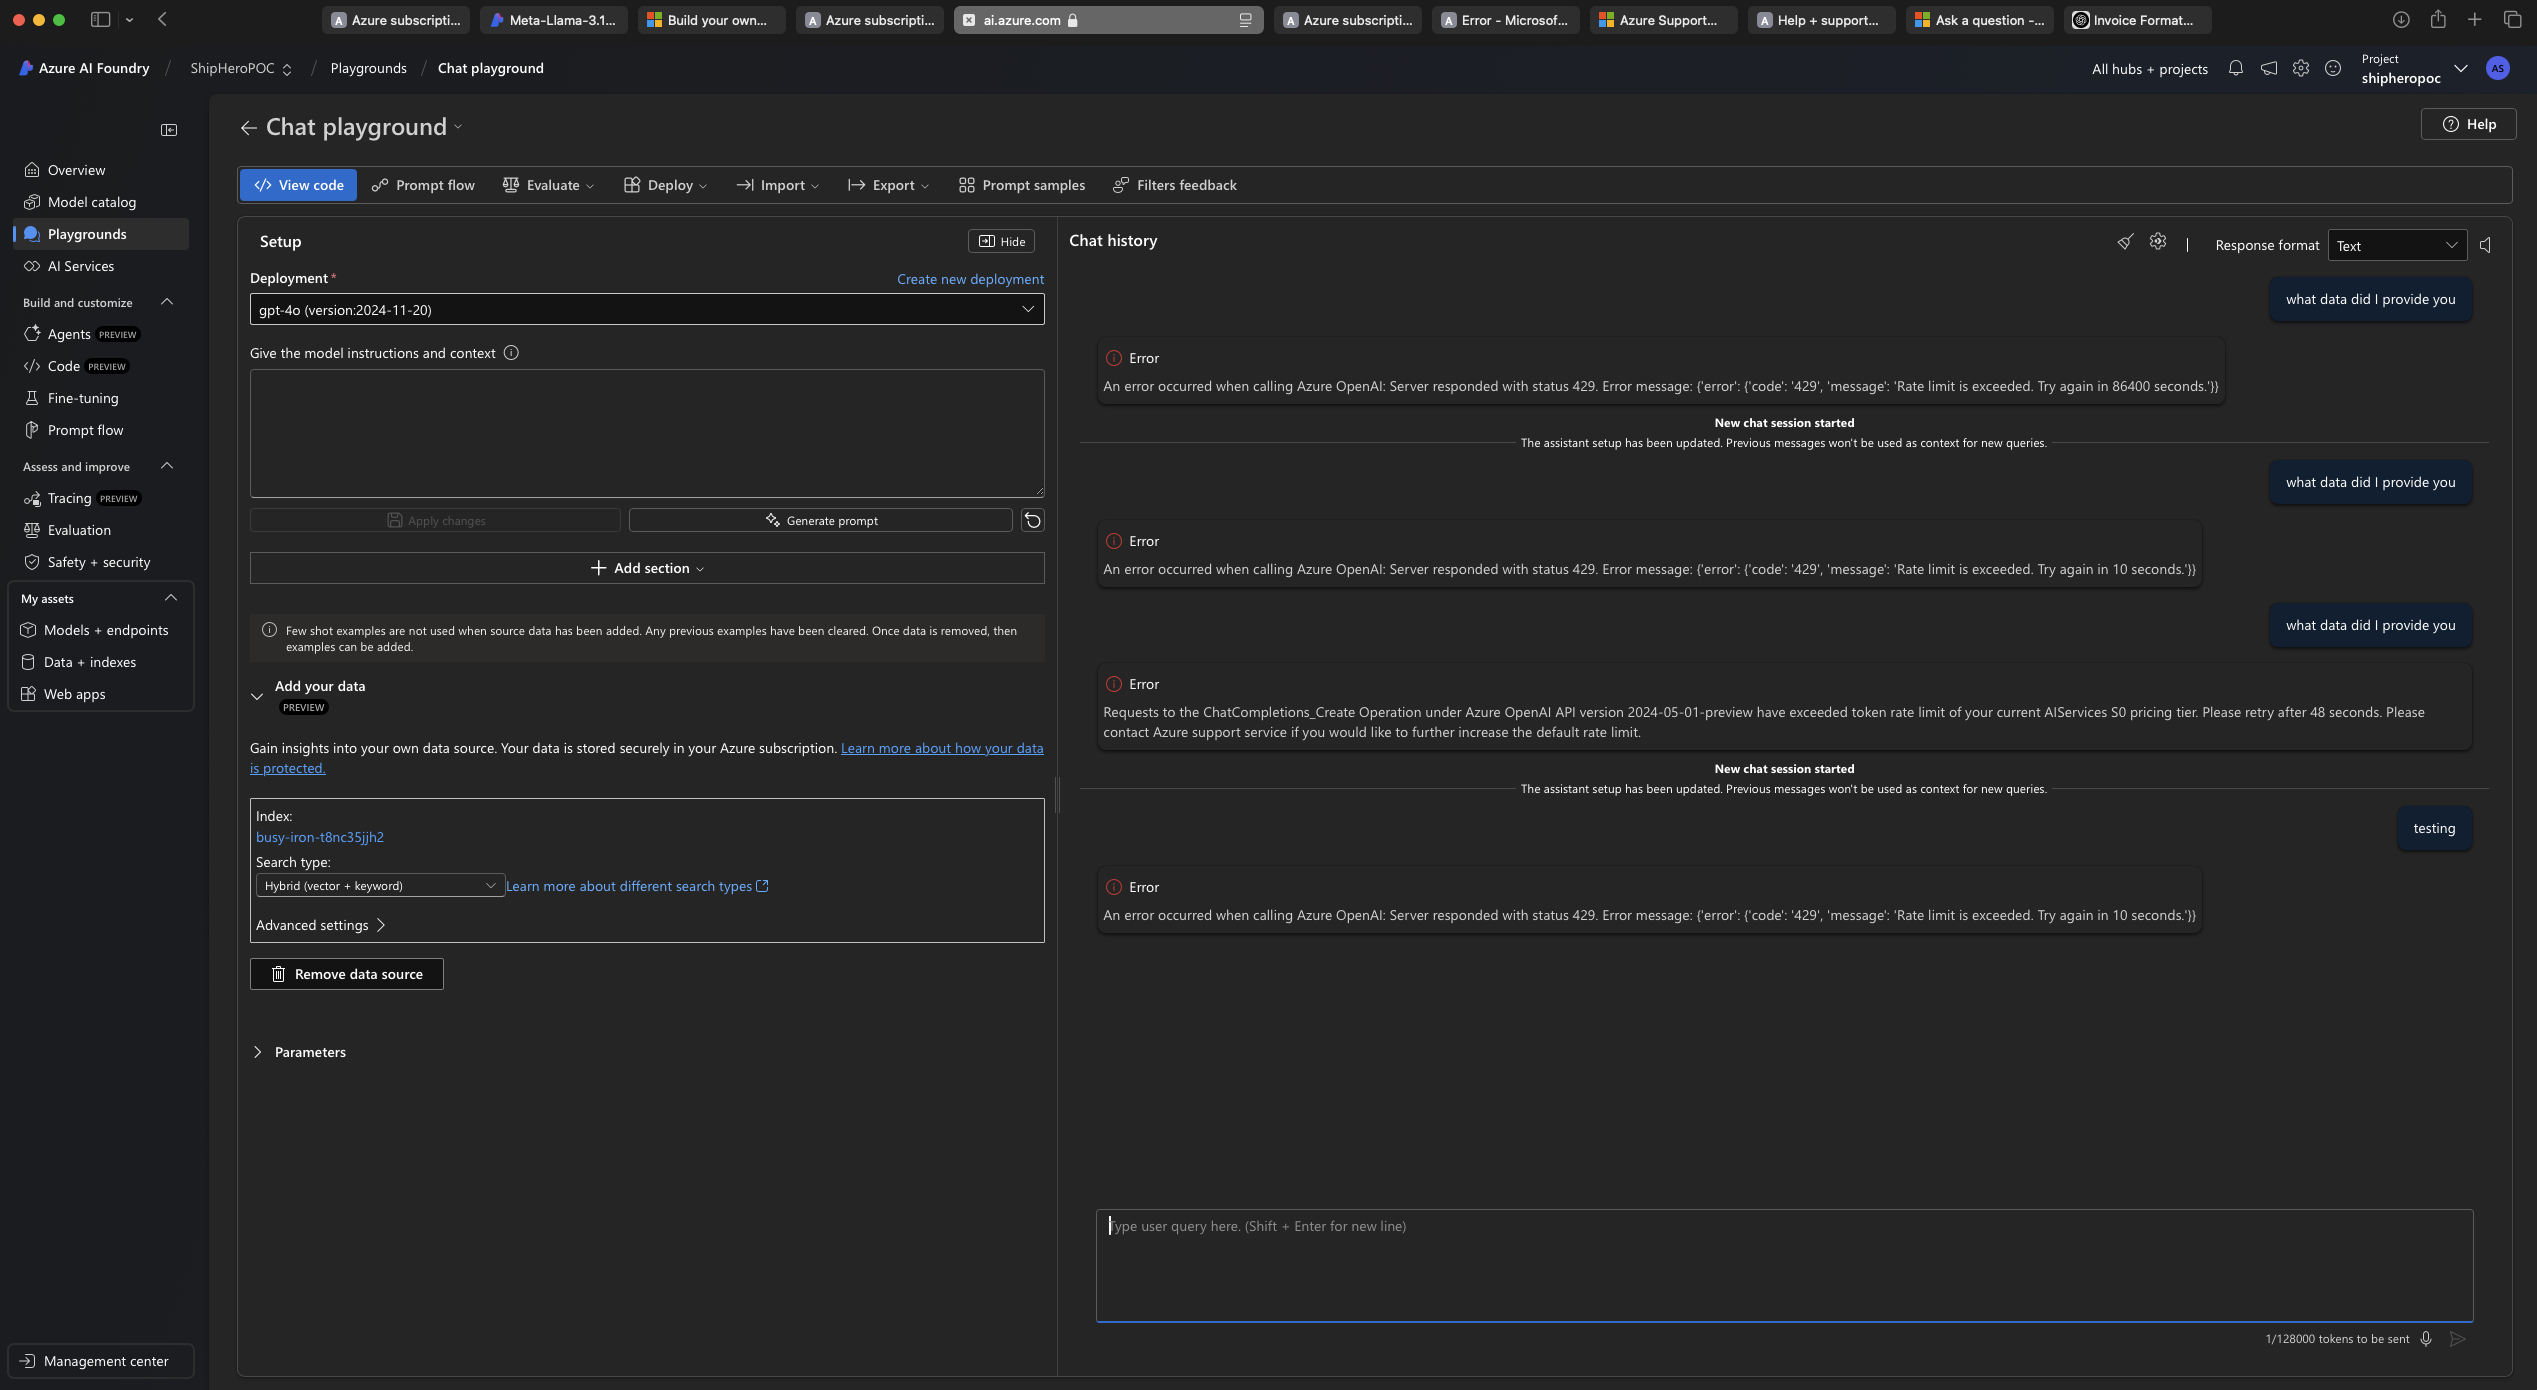Expand Add section dropdown

point(647,568)
